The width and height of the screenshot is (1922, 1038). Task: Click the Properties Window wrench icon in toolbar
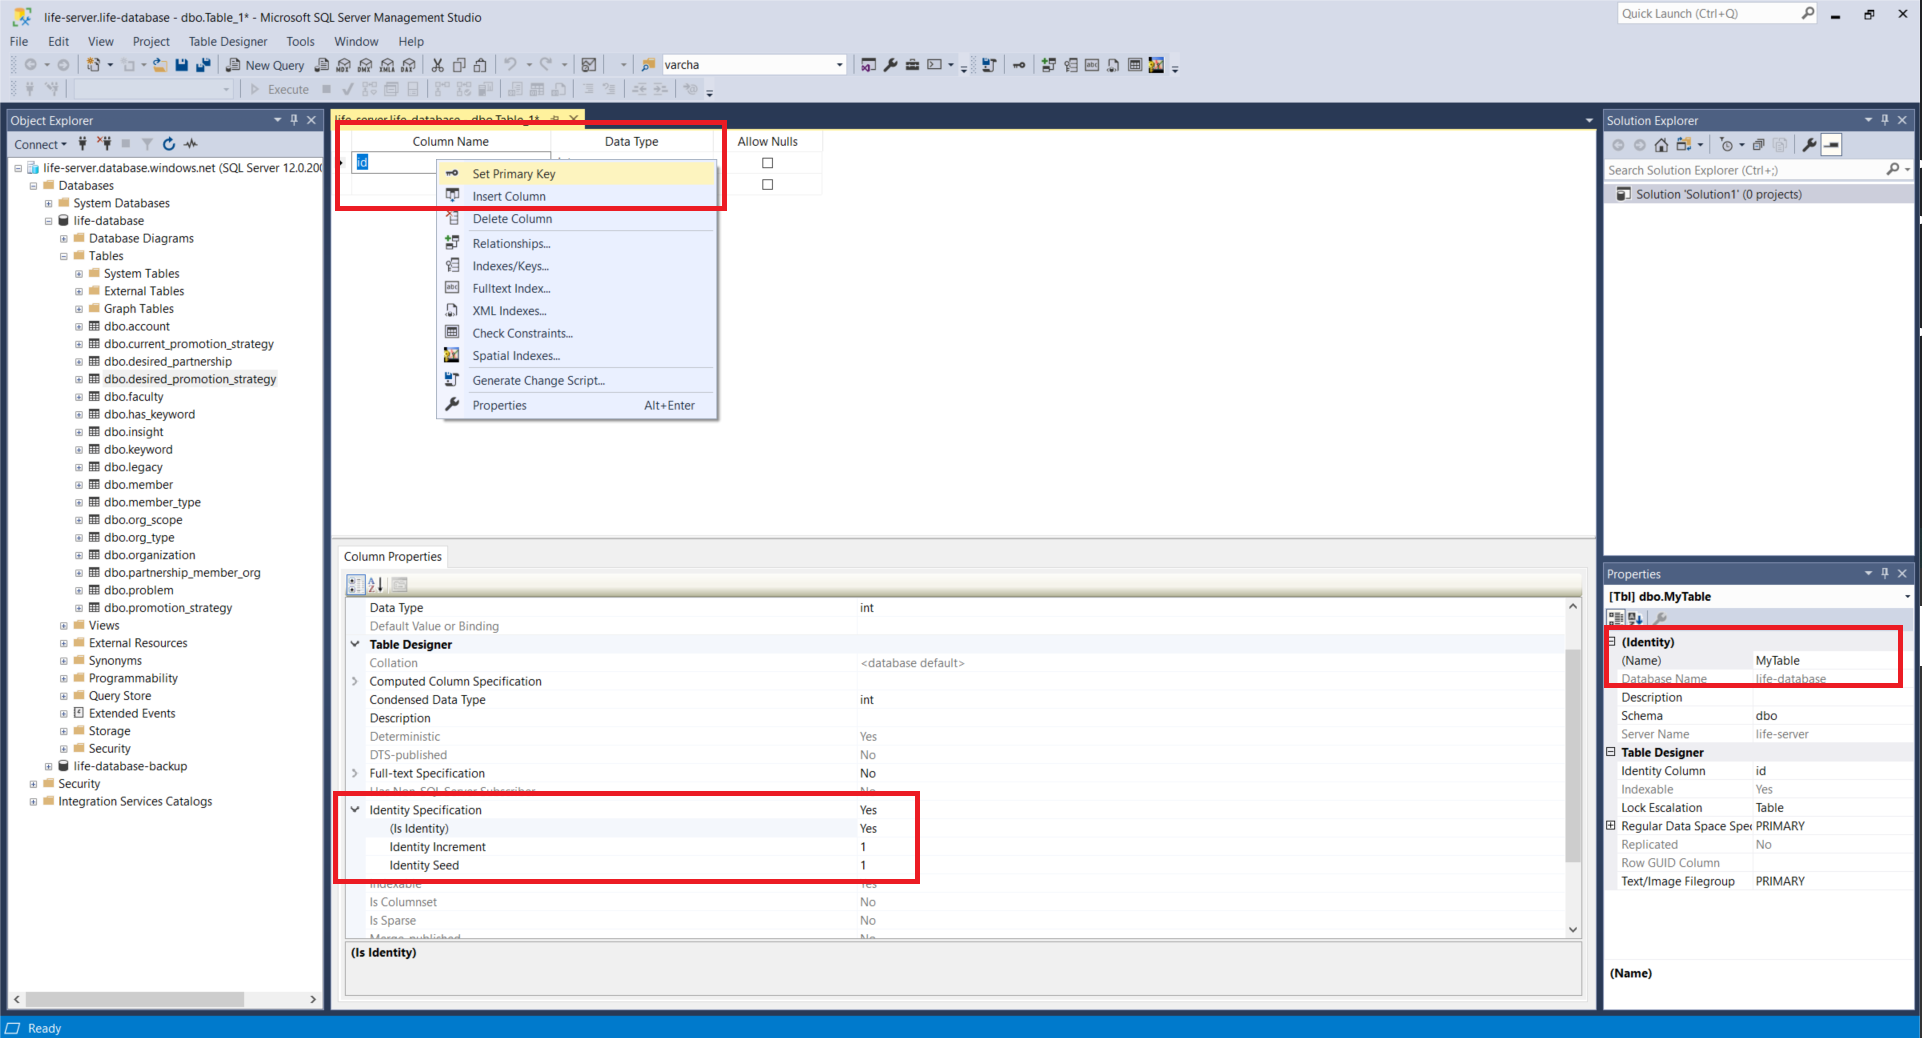click(890, 65)
